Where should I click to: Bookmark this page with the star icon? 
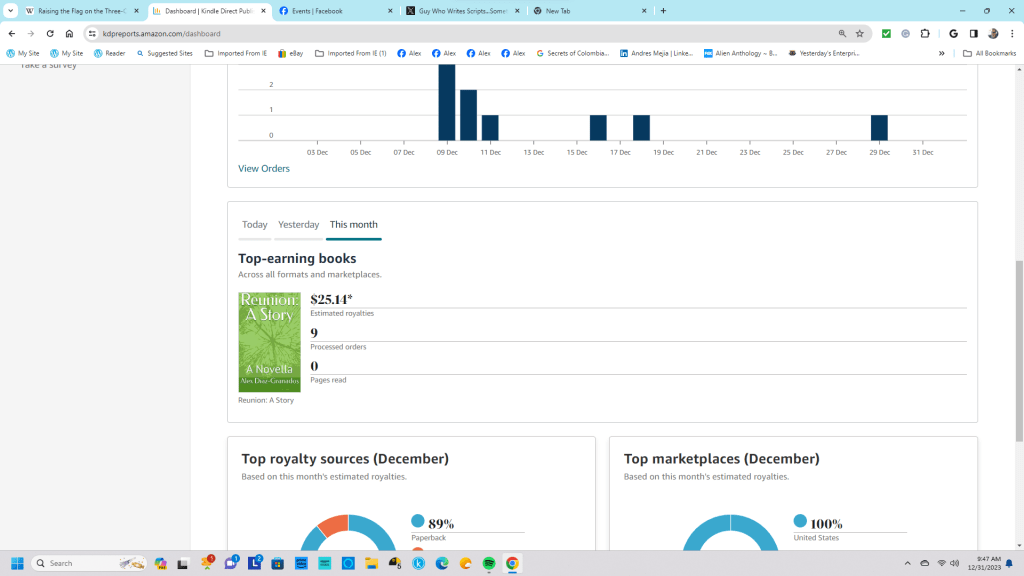[x=859, y=33]
